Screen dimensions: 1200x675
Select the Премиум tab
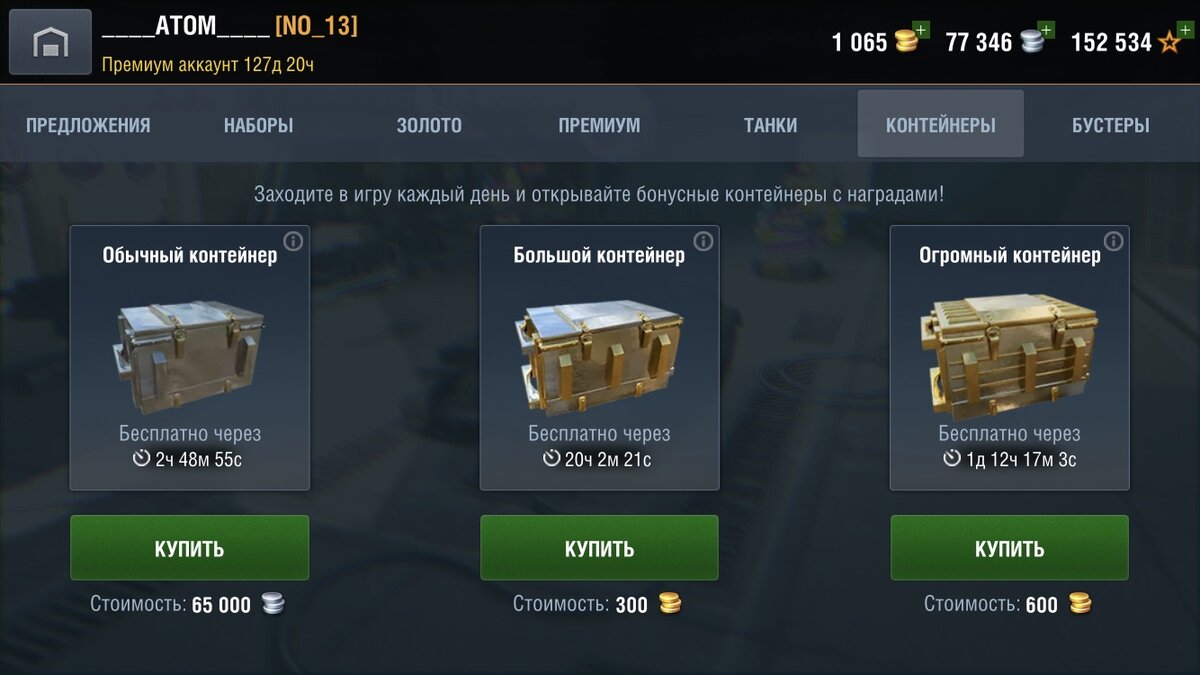(x=599, y=125)
